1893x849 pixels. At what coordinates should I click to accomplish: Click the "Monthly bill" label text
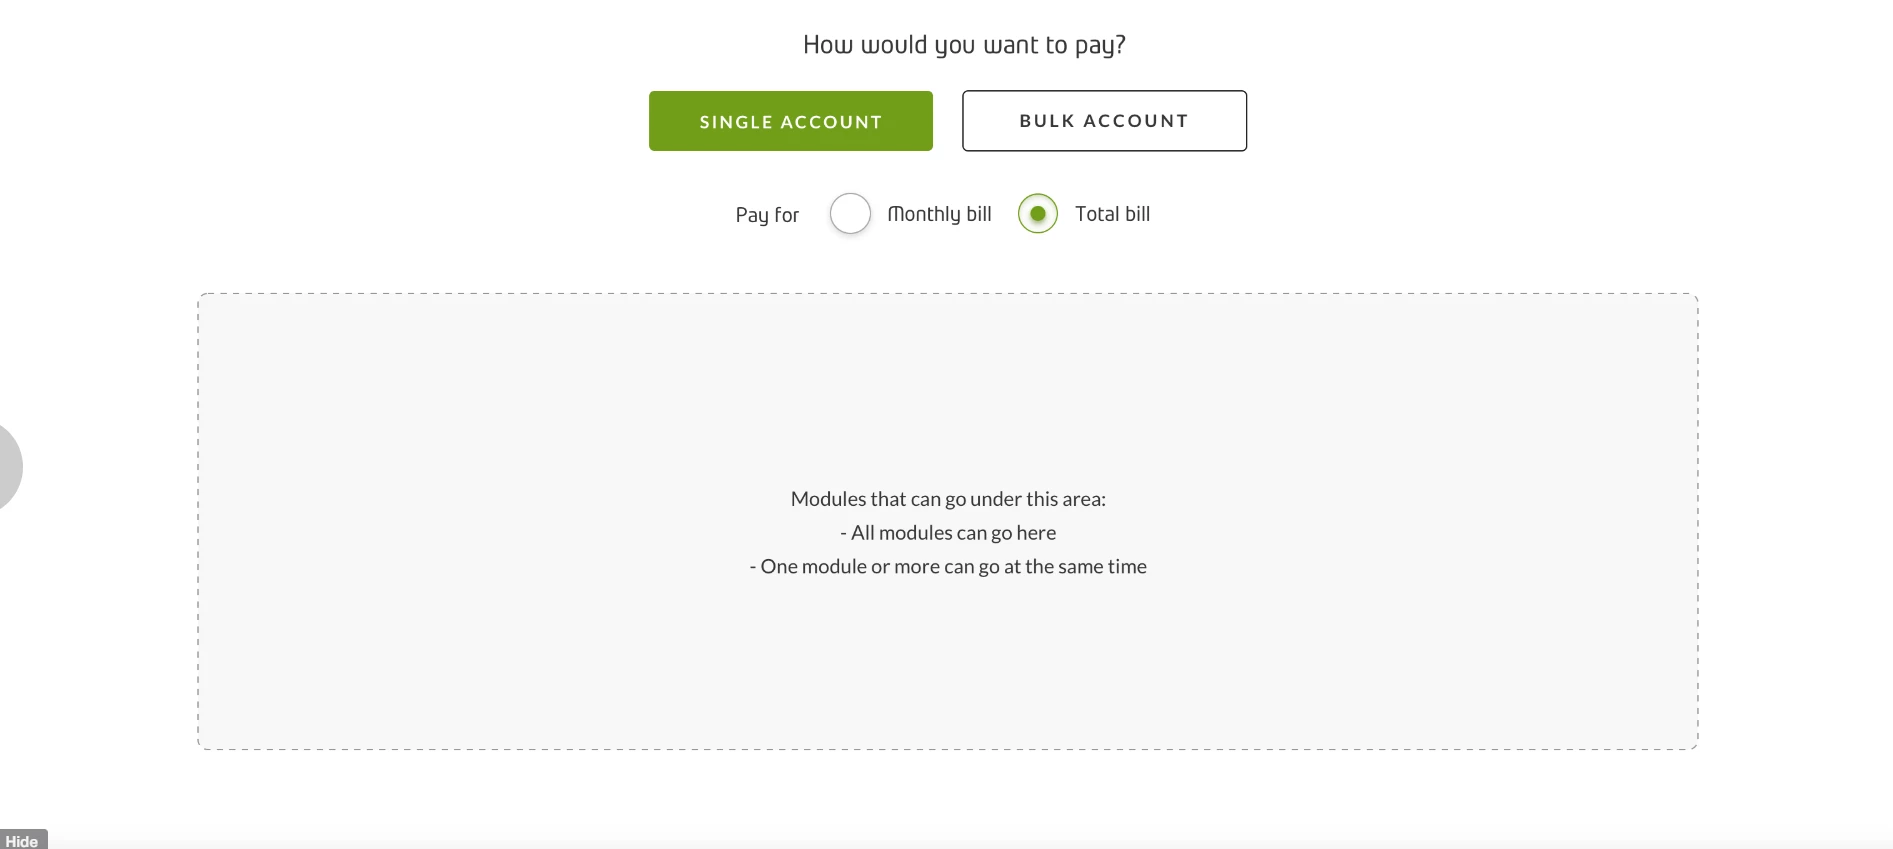click(939, 214)
